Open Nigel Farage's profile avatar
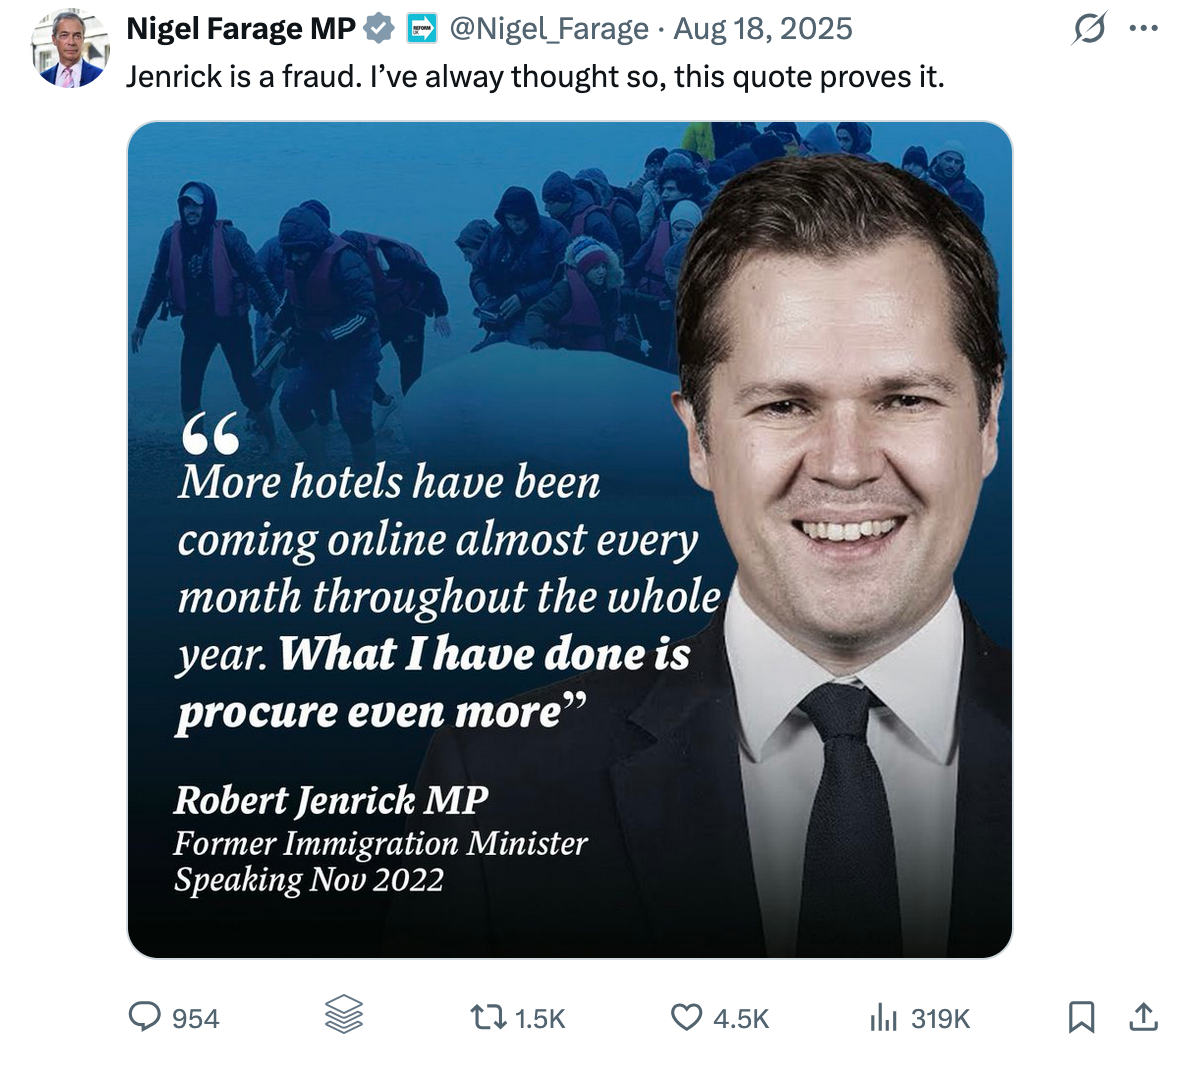The width and height of the screenshot is (1192, 1070). click(x=69, y=48)
